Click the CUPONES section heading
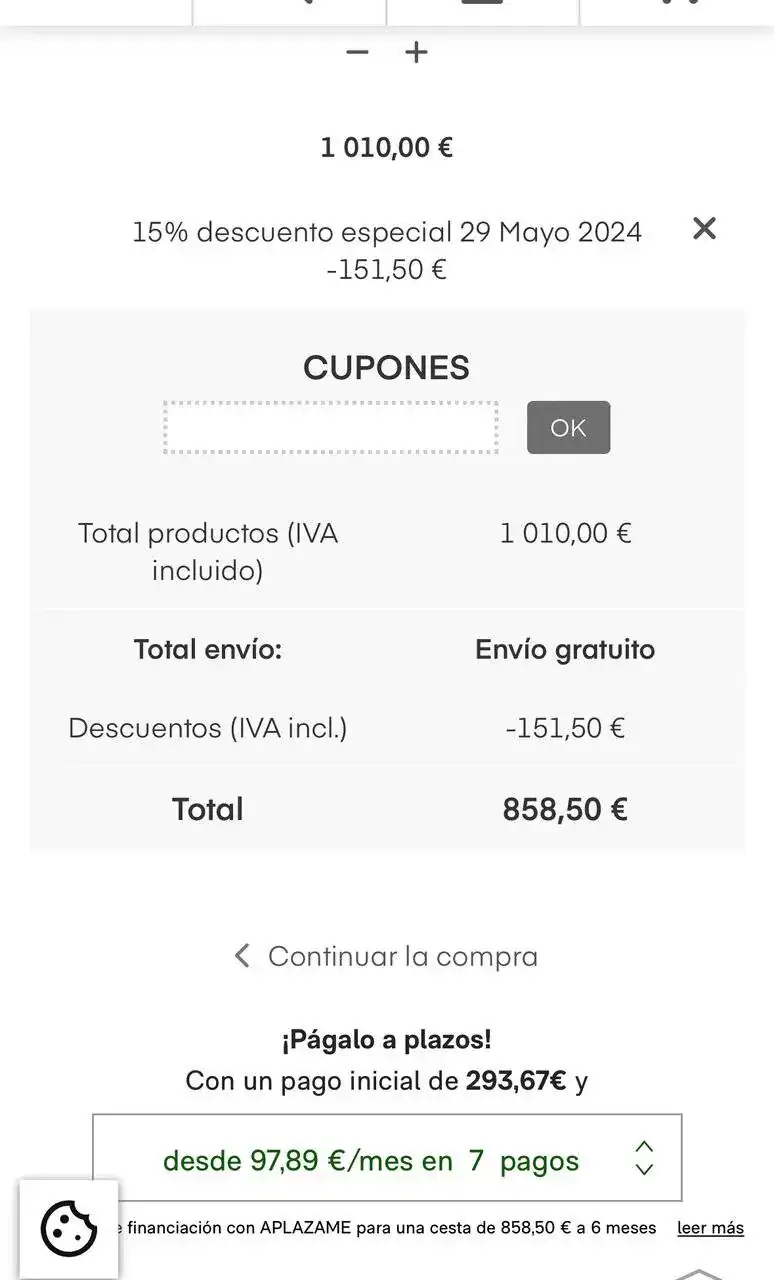 (386, 368)
